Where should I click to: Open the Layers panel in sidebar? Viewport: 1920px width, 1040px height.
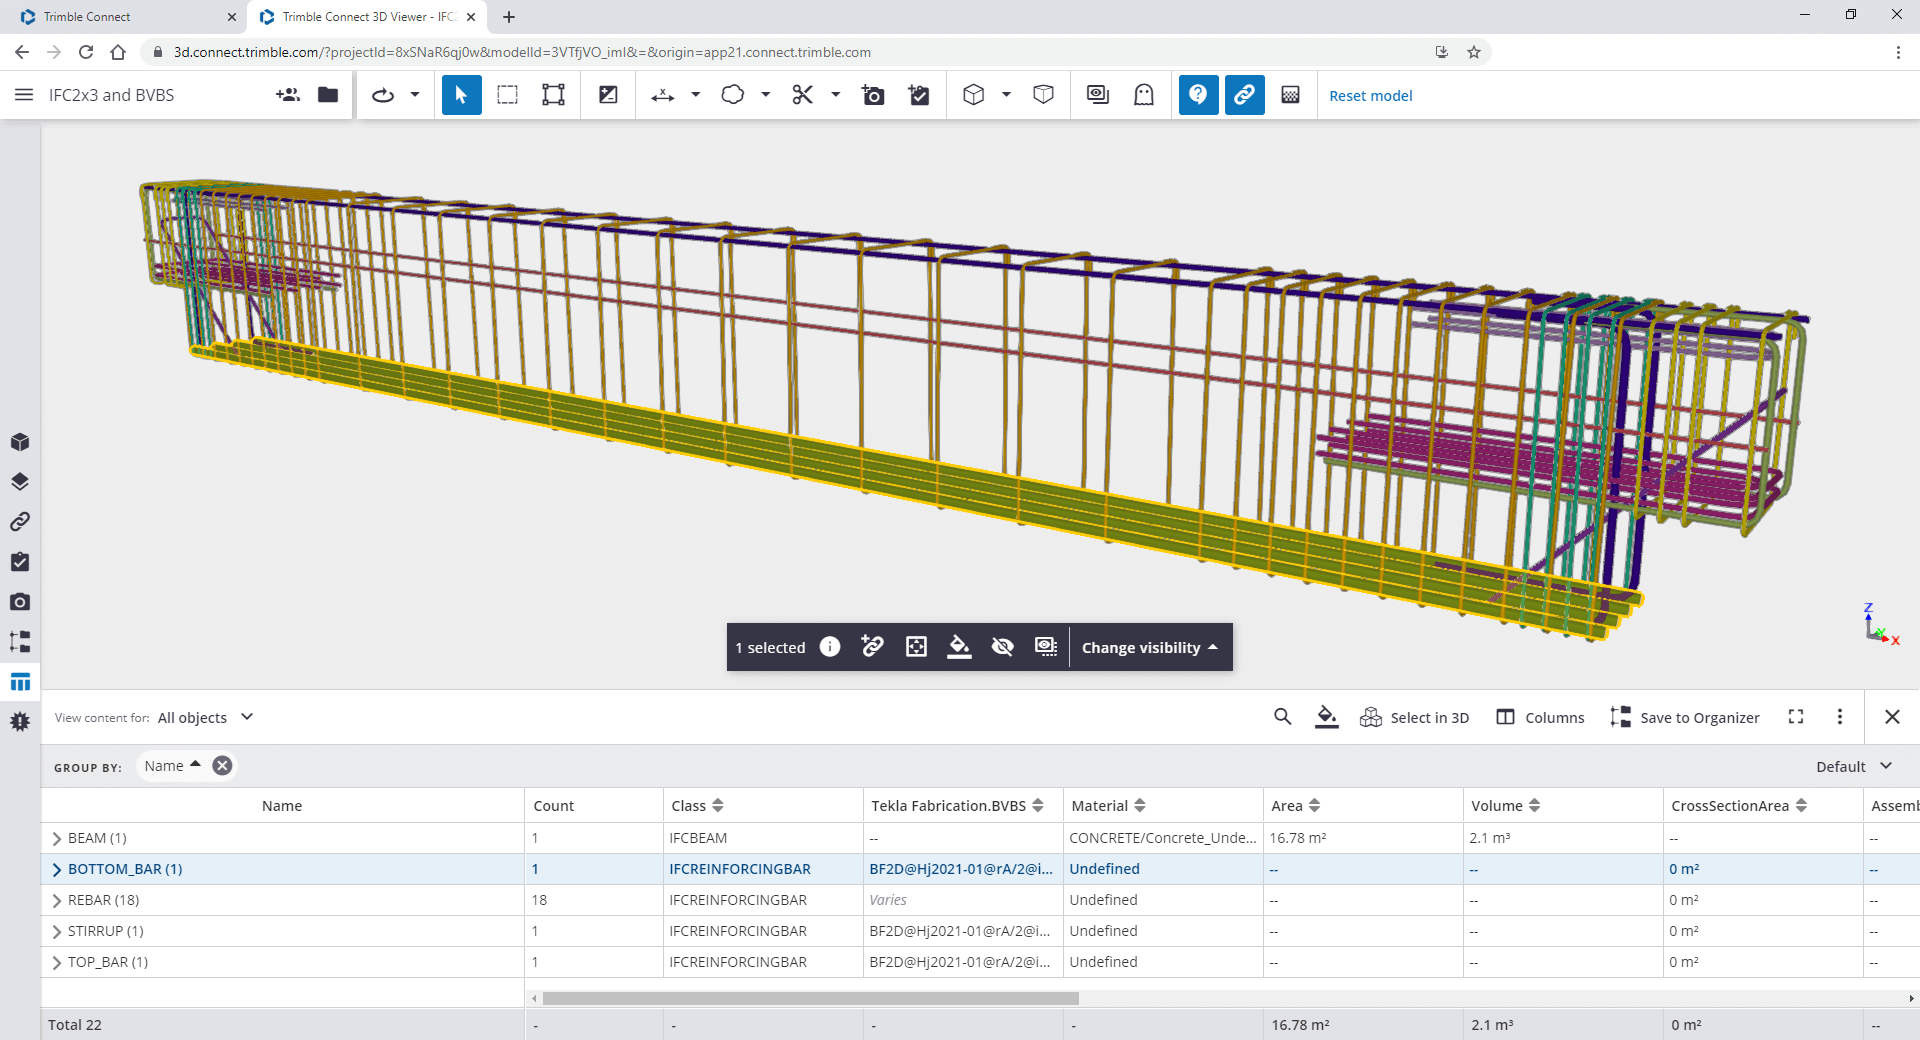(x=20, y=482)
